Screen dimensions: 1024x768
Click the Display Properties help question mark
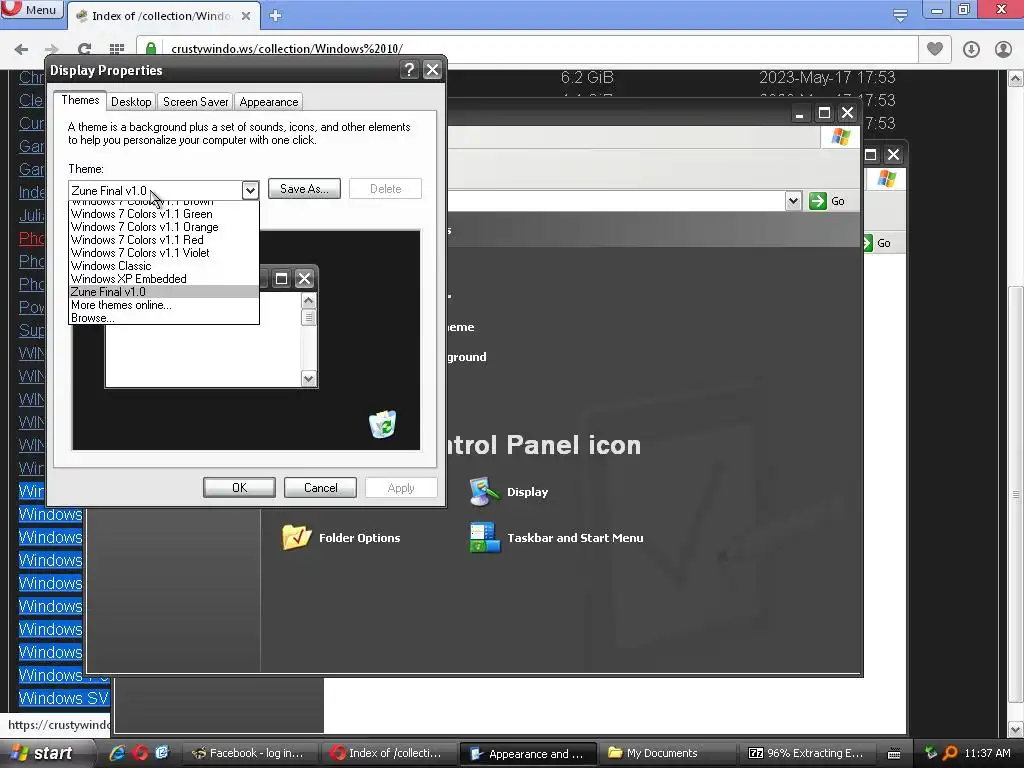(x=409, y=70)
